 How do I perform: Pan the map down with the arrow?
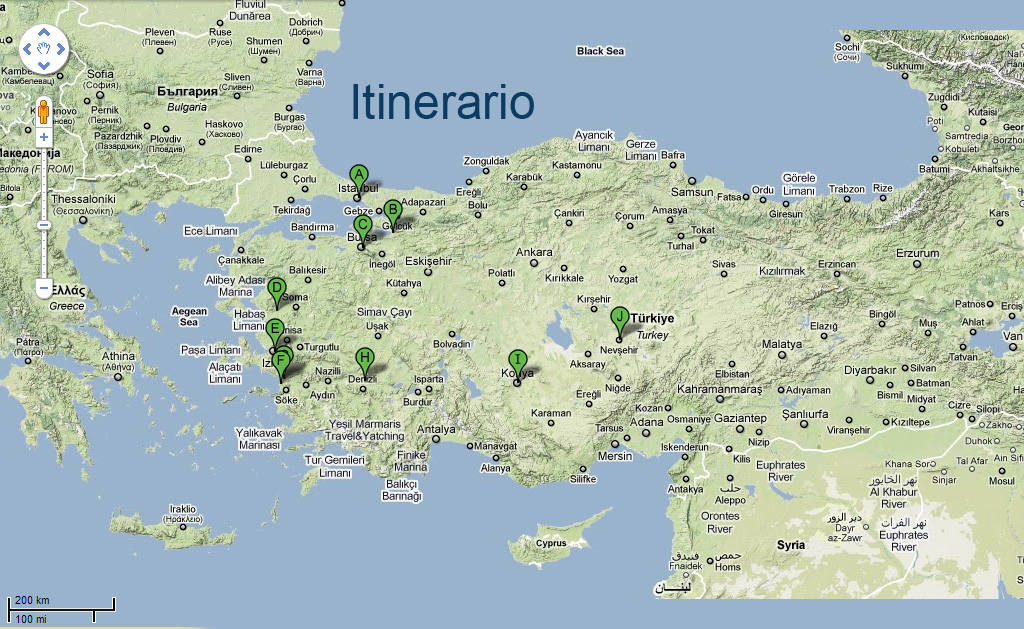44,65
